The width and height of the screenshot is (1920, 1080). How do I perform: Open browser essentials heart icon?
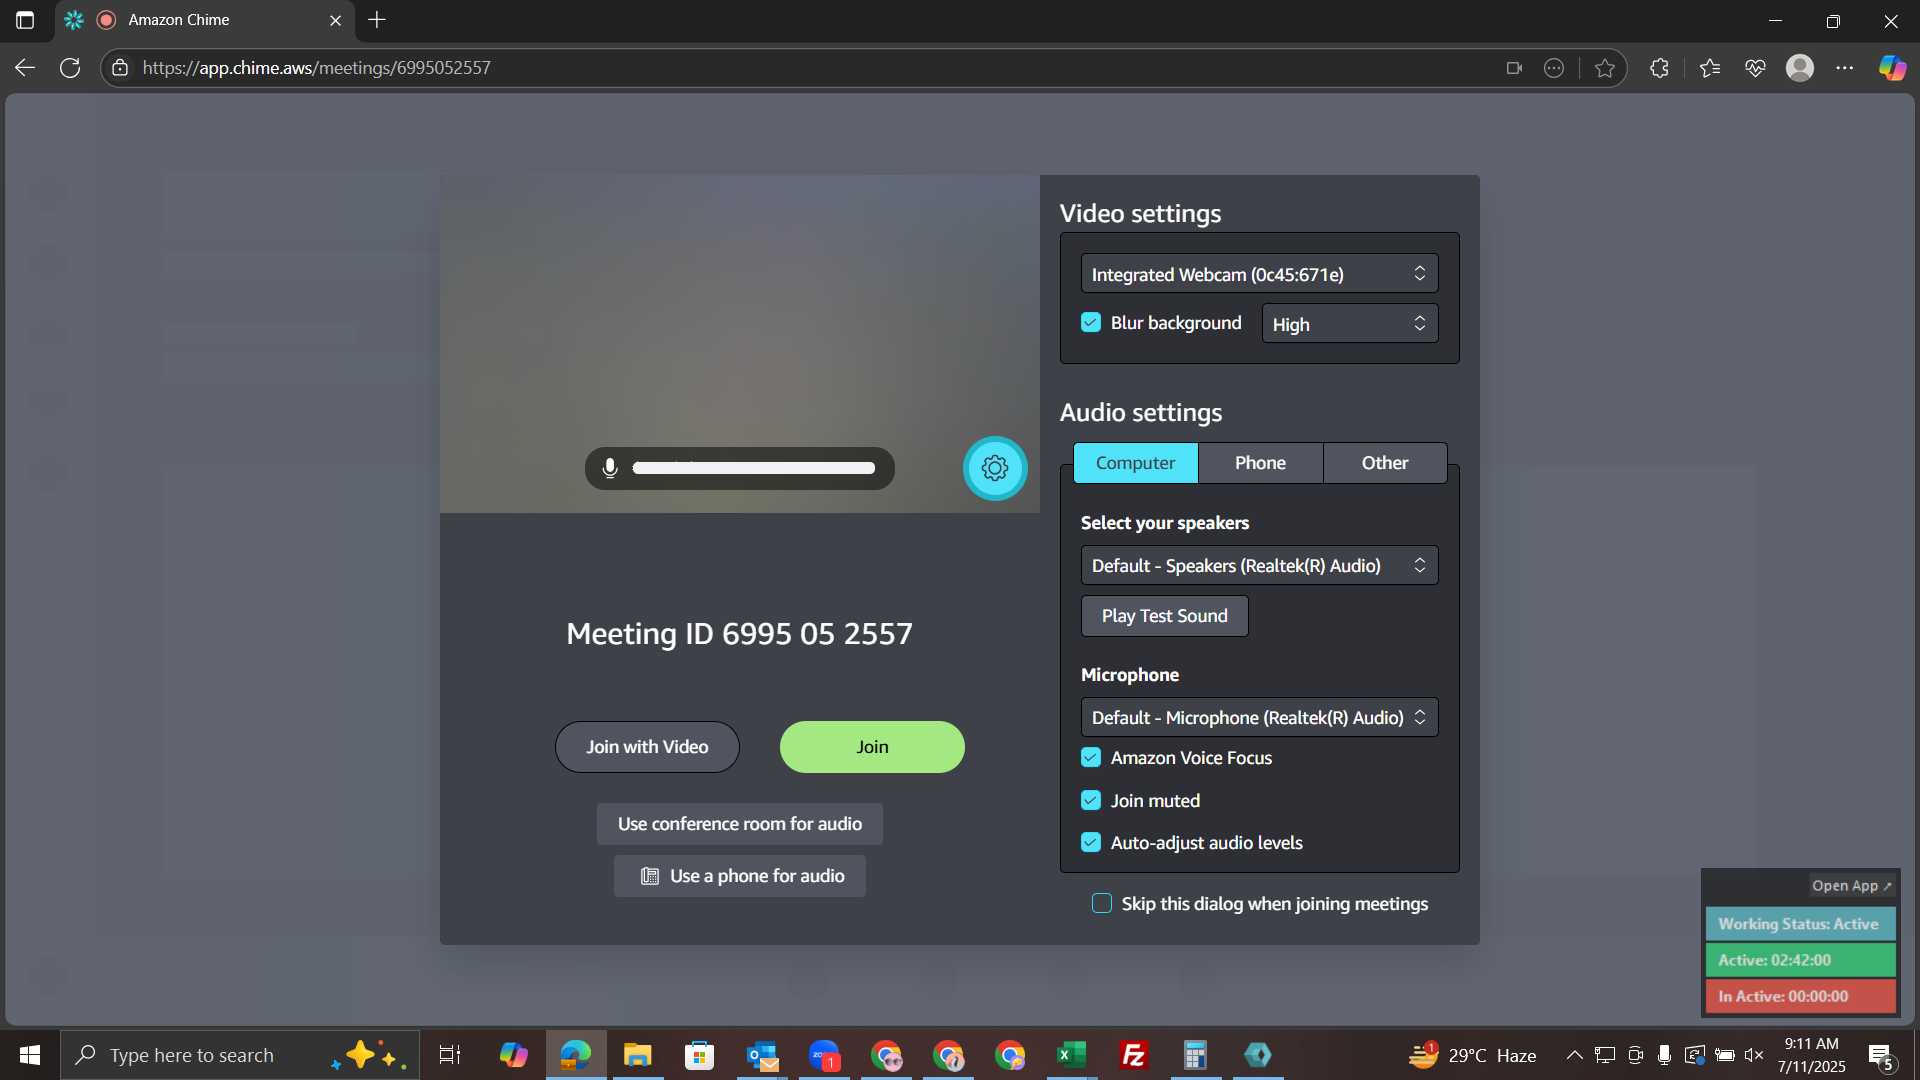(1755, 68)
